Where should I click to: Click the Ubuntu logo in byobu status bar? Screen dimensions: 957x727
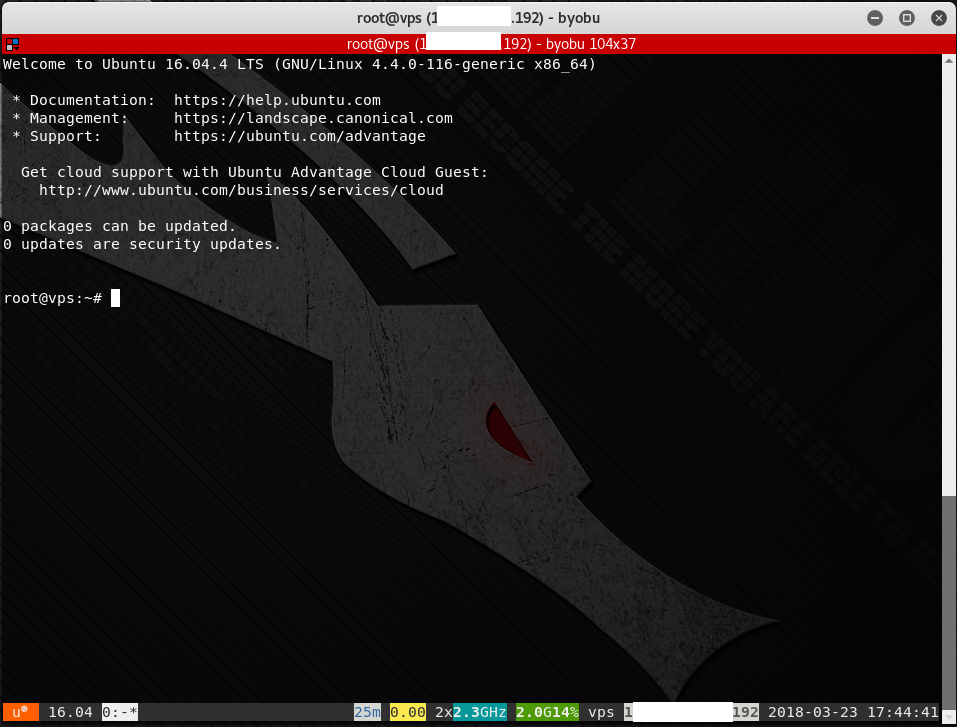tap(21, 712)
